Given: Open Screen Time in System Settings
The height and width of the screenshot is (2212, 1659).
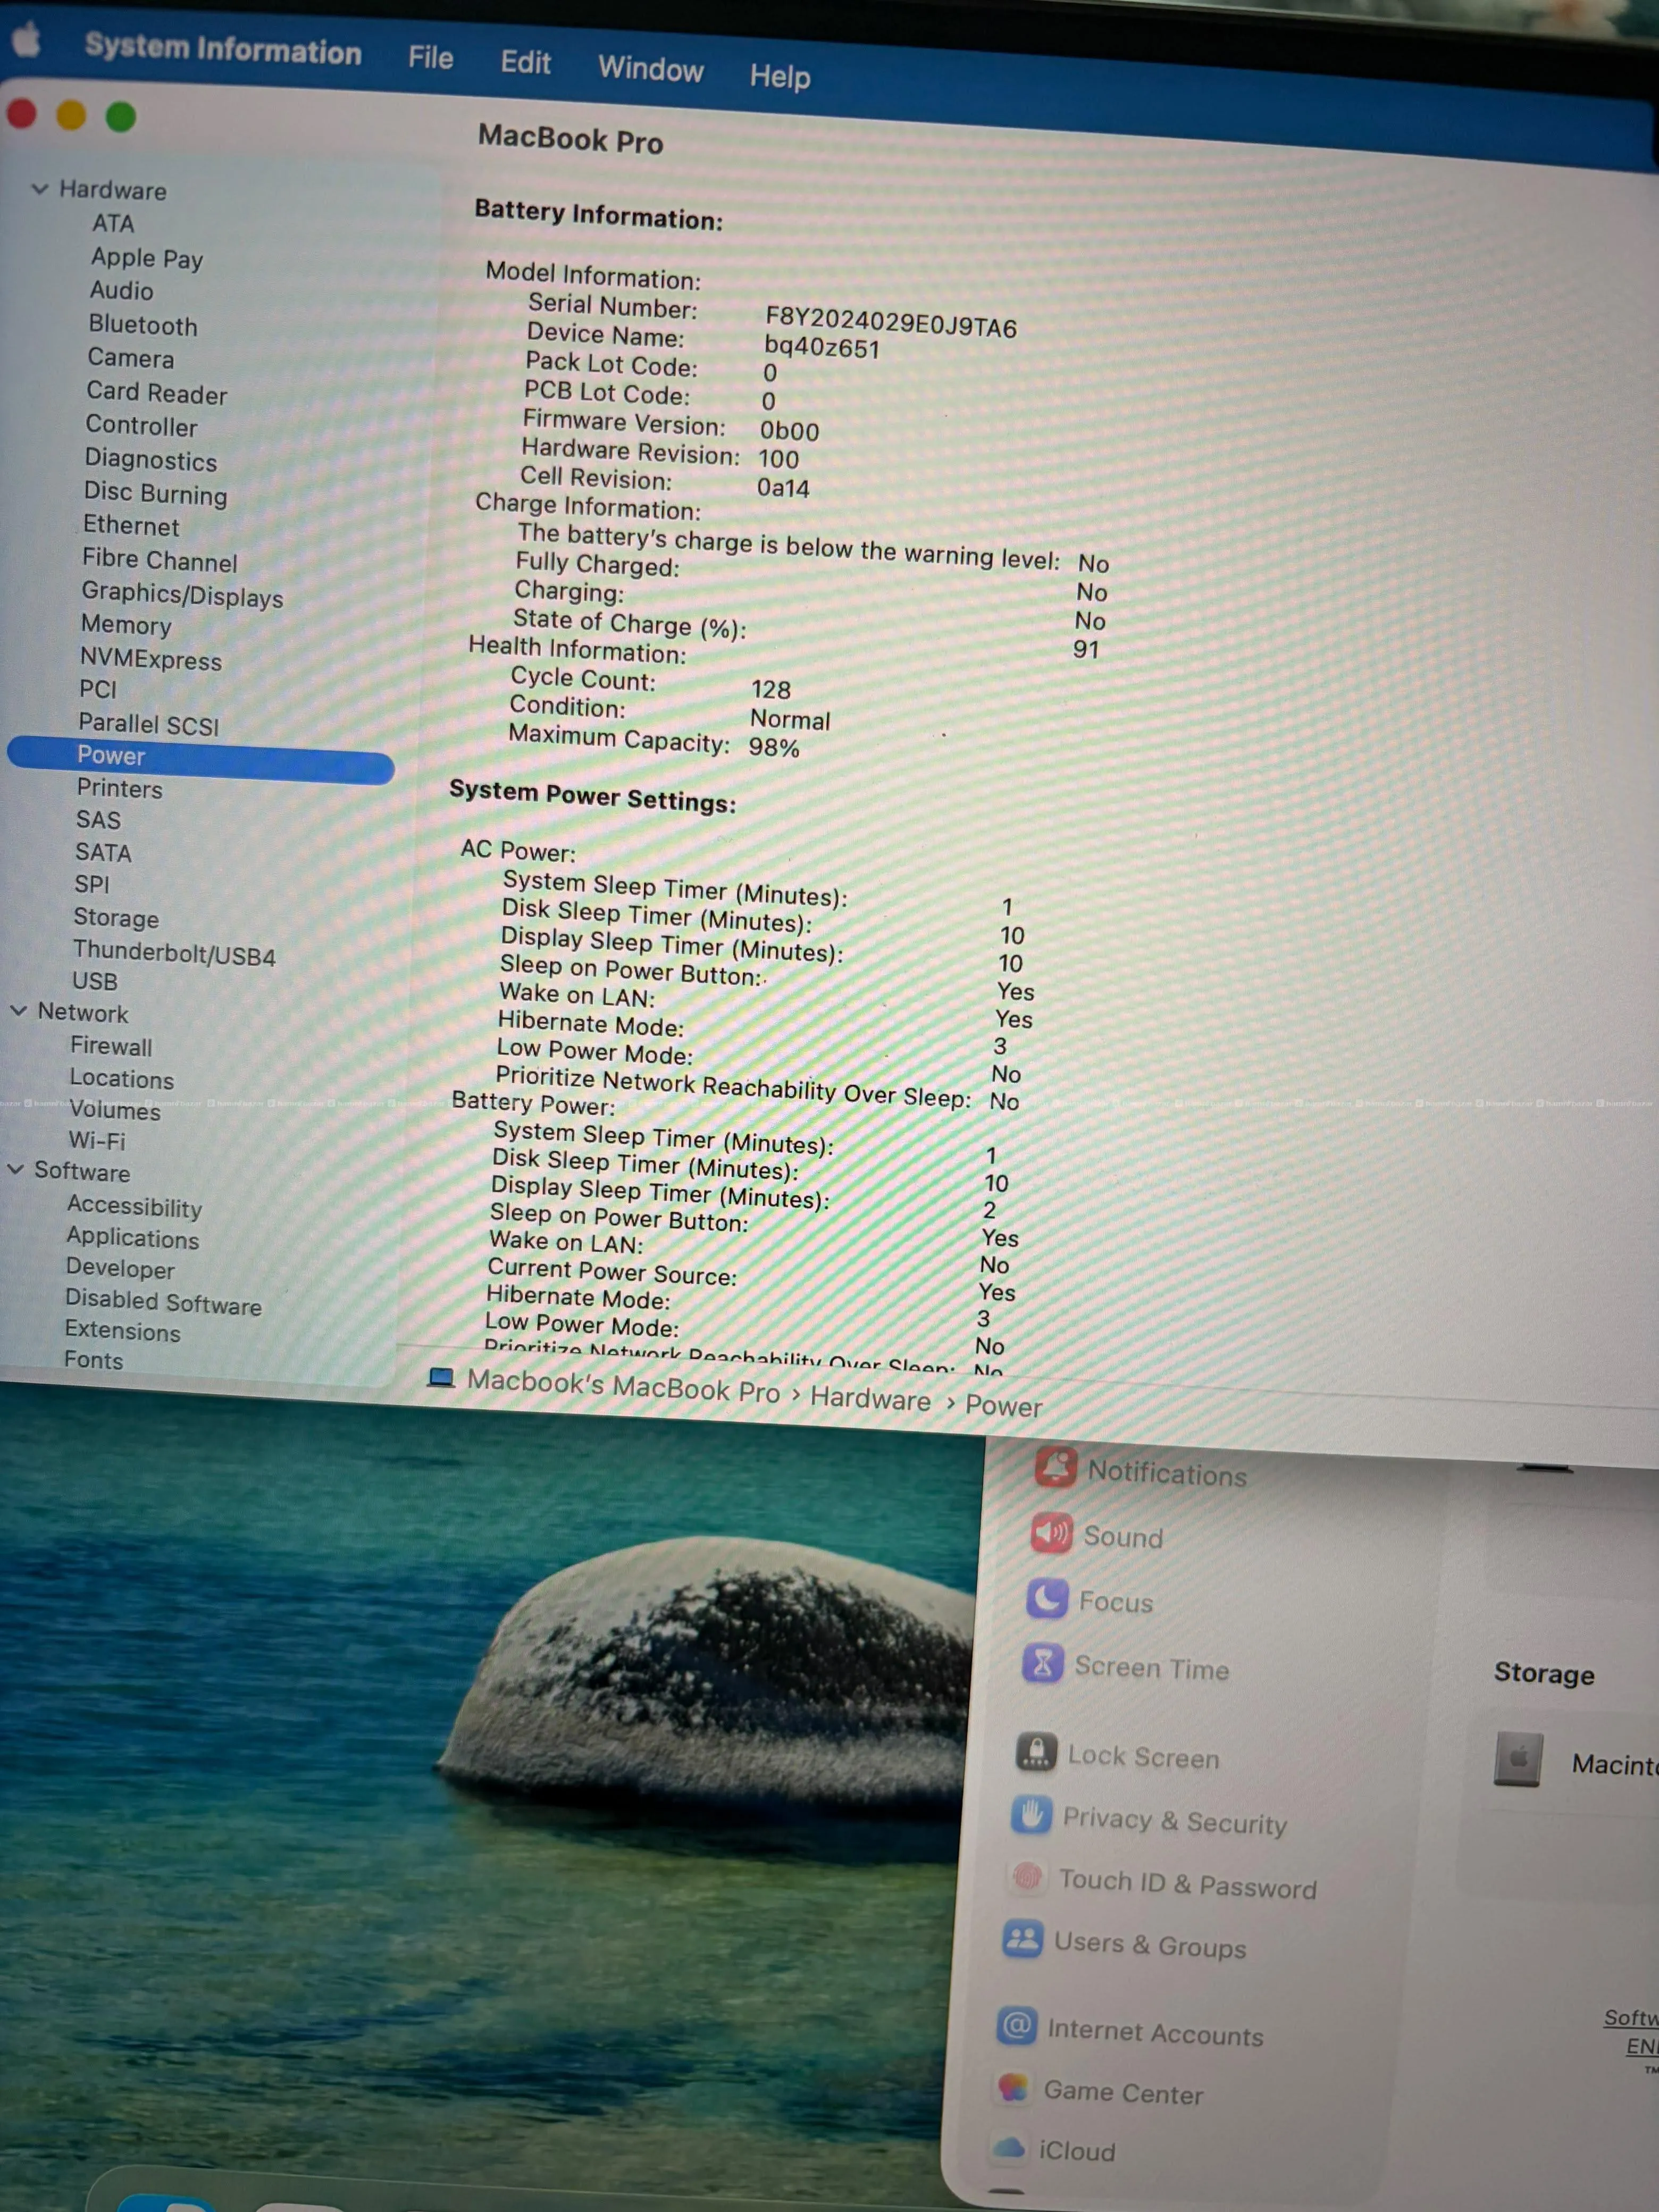Looking at the screenshot, I should [1126, 1667].
